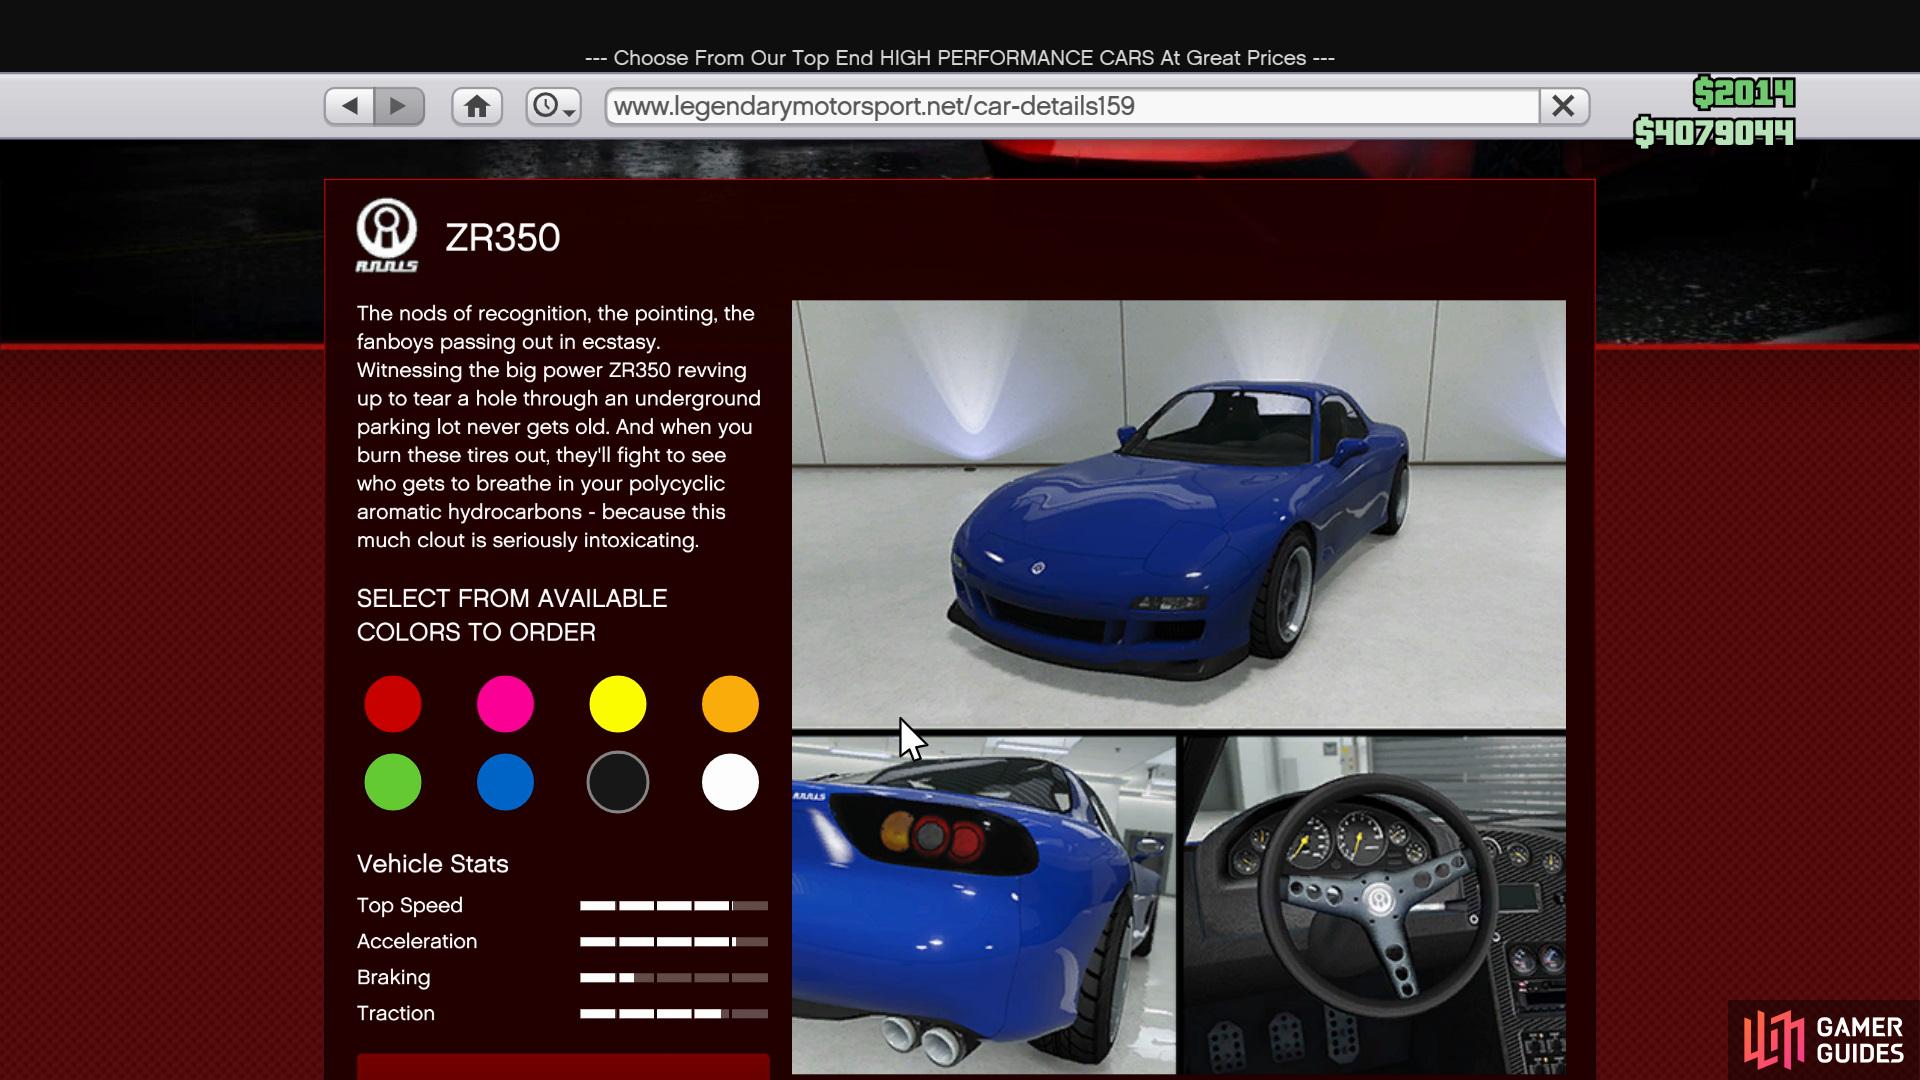This screenshot has height=1080, width=1920.
Task: Go forward with the browser forward arrow
Action: [398, 106]
